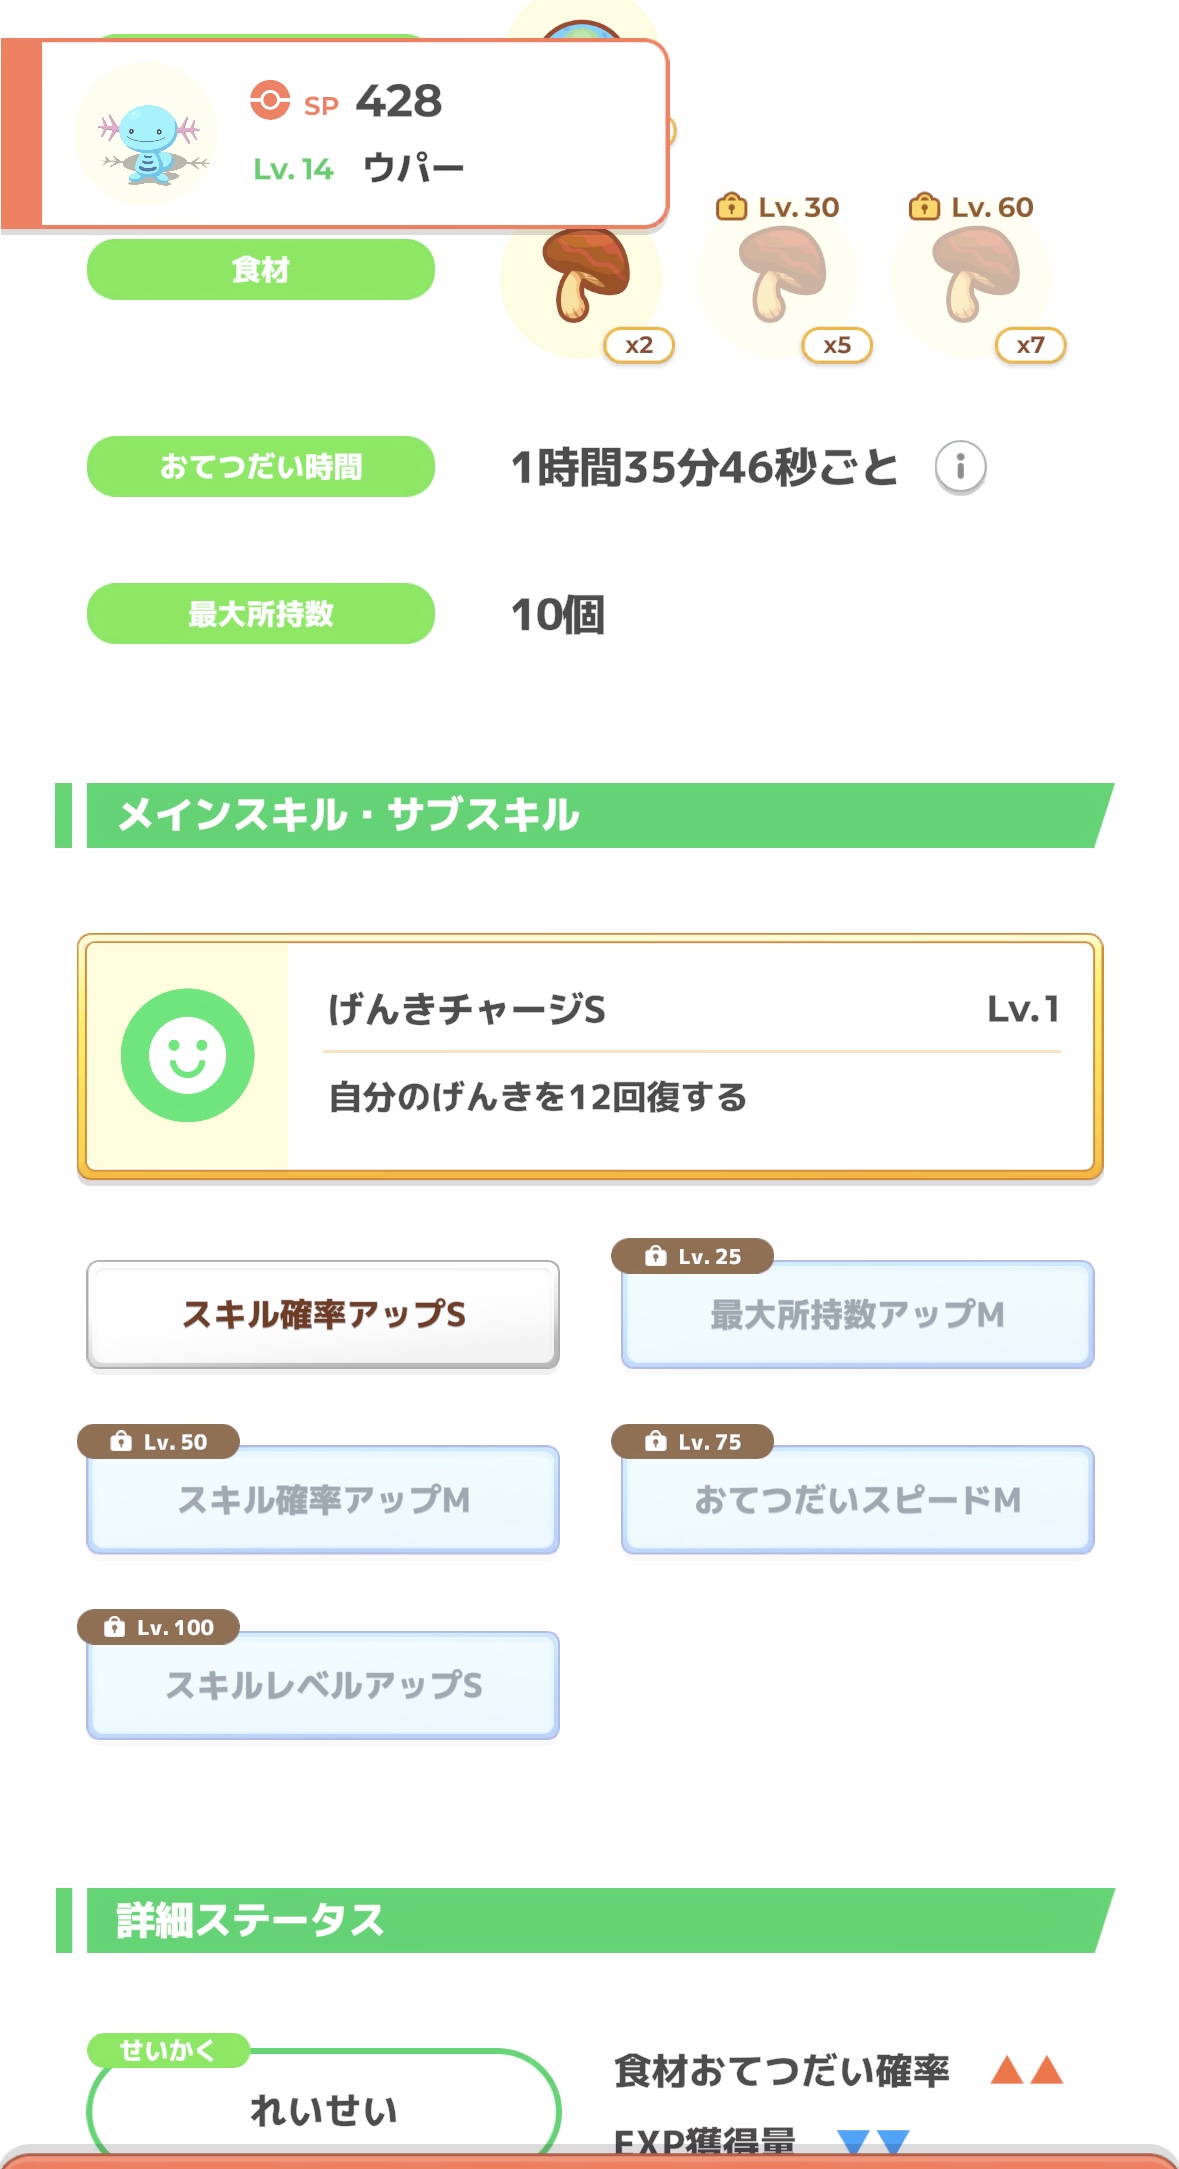Select the locked おてつだいスピードM sub skill
This screenshot has width=1179, height=2169.
pyautogui.click(x=857, y=1499)
